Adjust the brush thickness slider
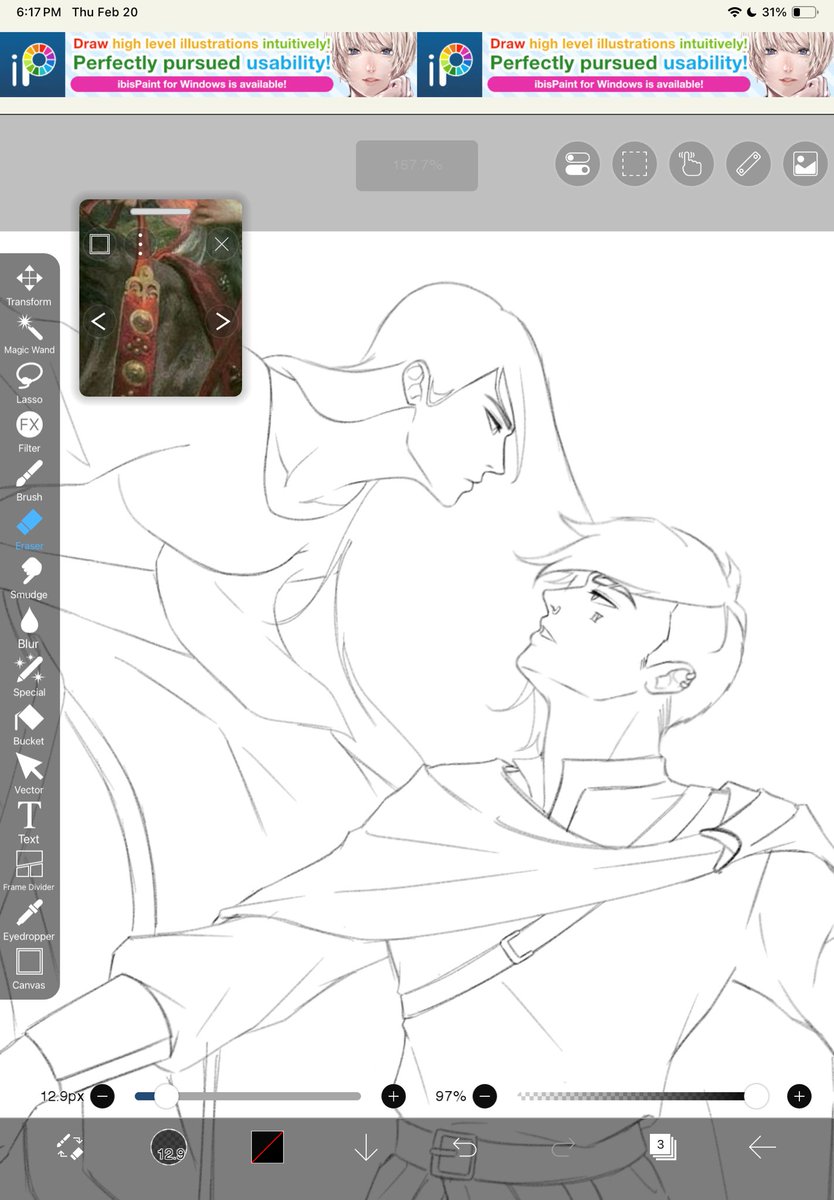The image size is (834, 1200). click(248, 1096)
